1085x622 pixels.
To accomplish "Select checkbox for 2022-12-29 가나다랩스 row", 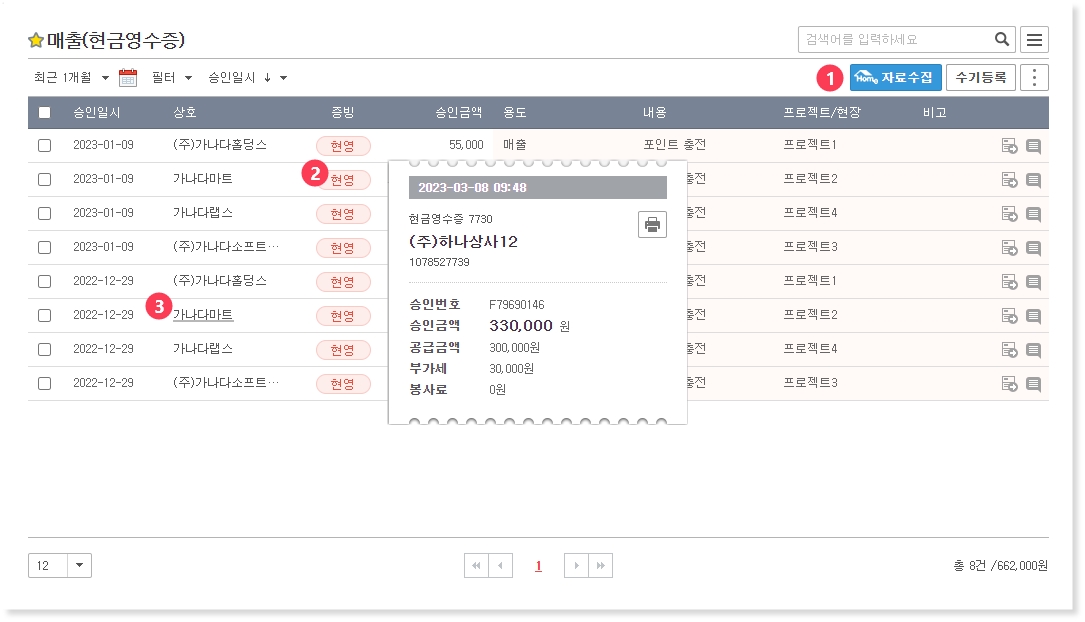I will (x=44, y=350).
